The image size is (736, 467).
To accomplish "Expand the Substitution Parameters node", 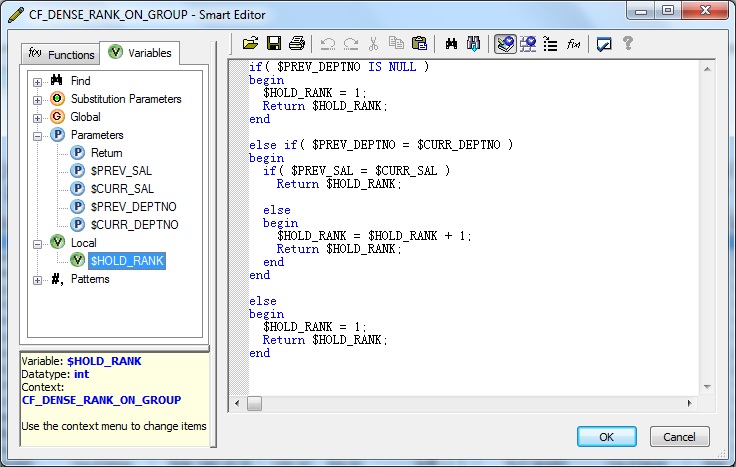I will pos(38,100).
